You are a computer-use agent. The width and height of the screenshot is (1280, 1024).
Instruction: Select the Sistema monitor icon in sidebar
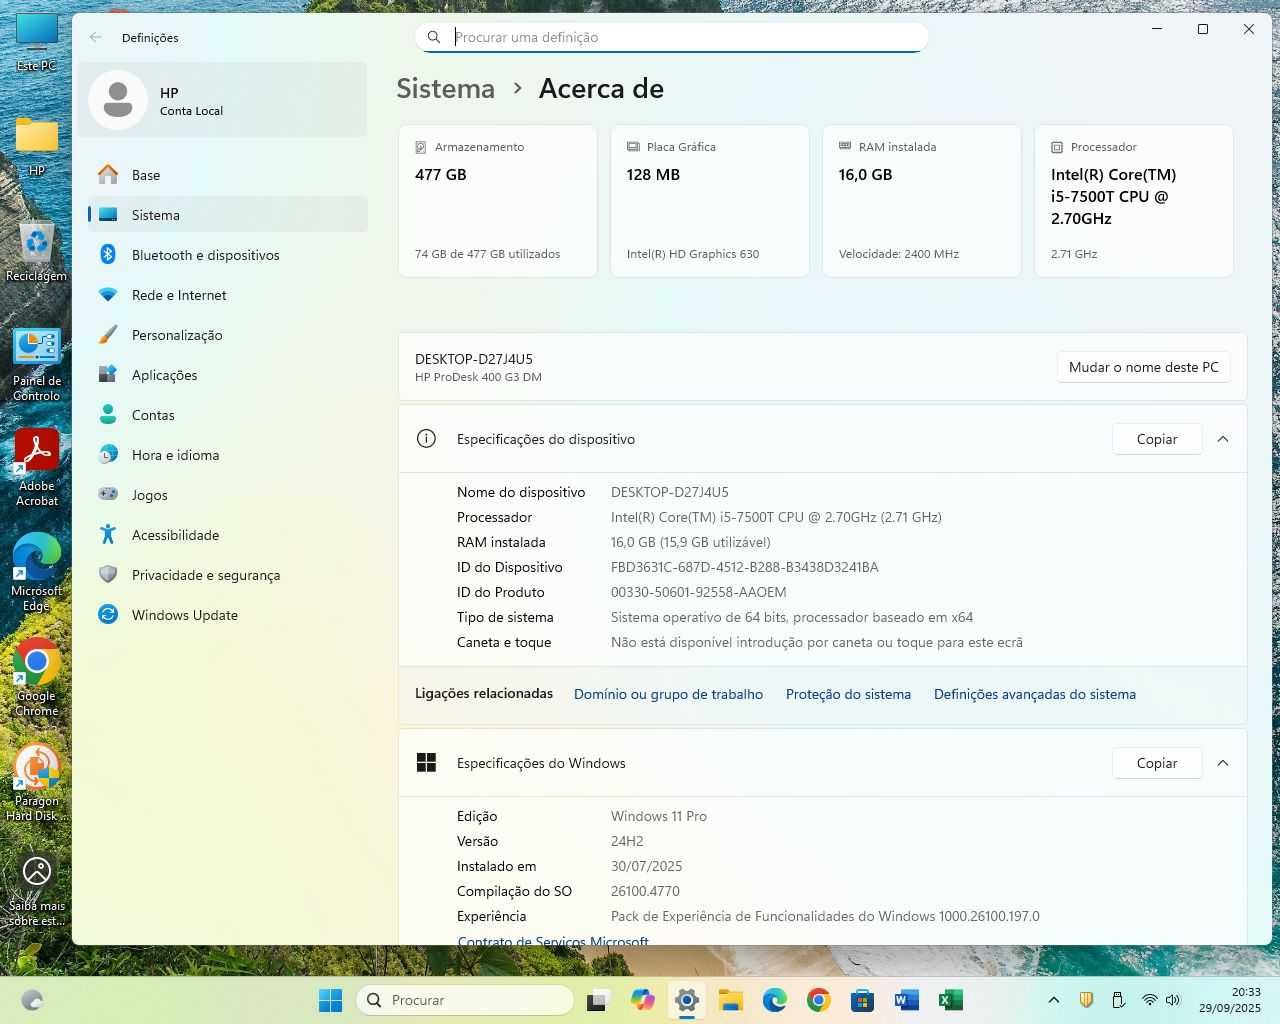[x=108, y=215]
